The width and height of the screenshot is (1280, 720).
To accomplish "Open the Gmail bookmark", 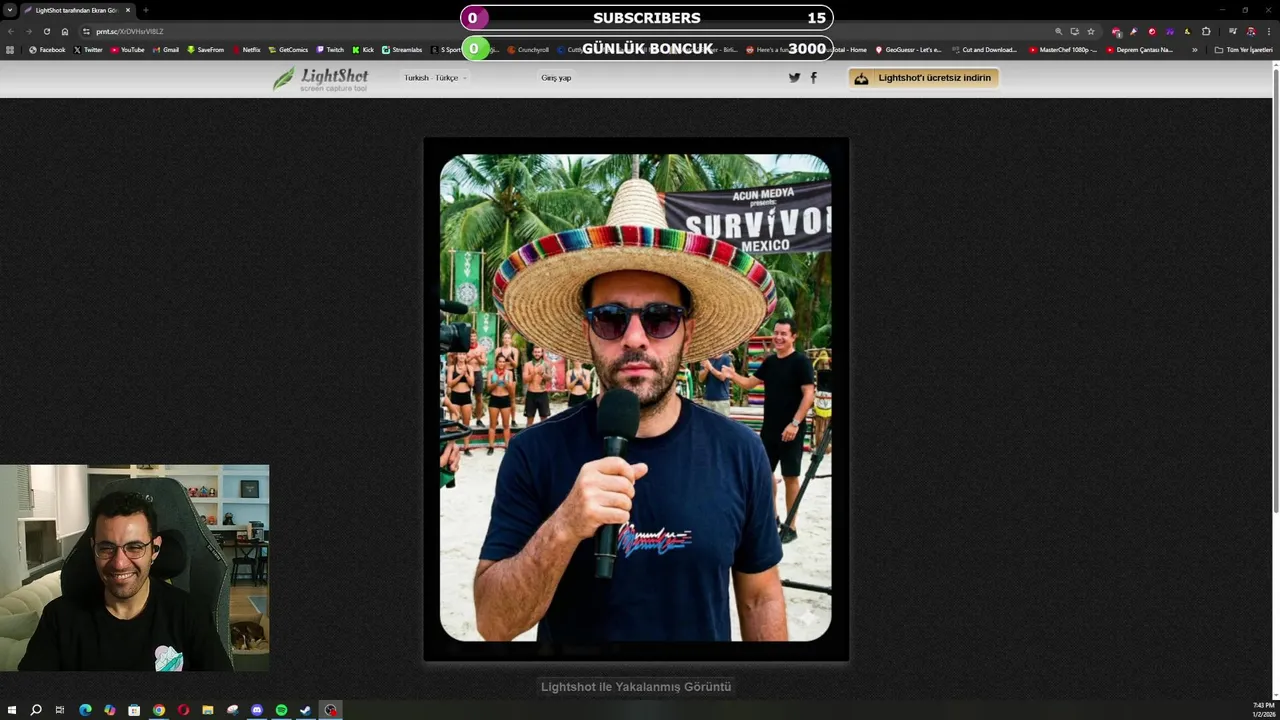I will (x=166, y=49).
